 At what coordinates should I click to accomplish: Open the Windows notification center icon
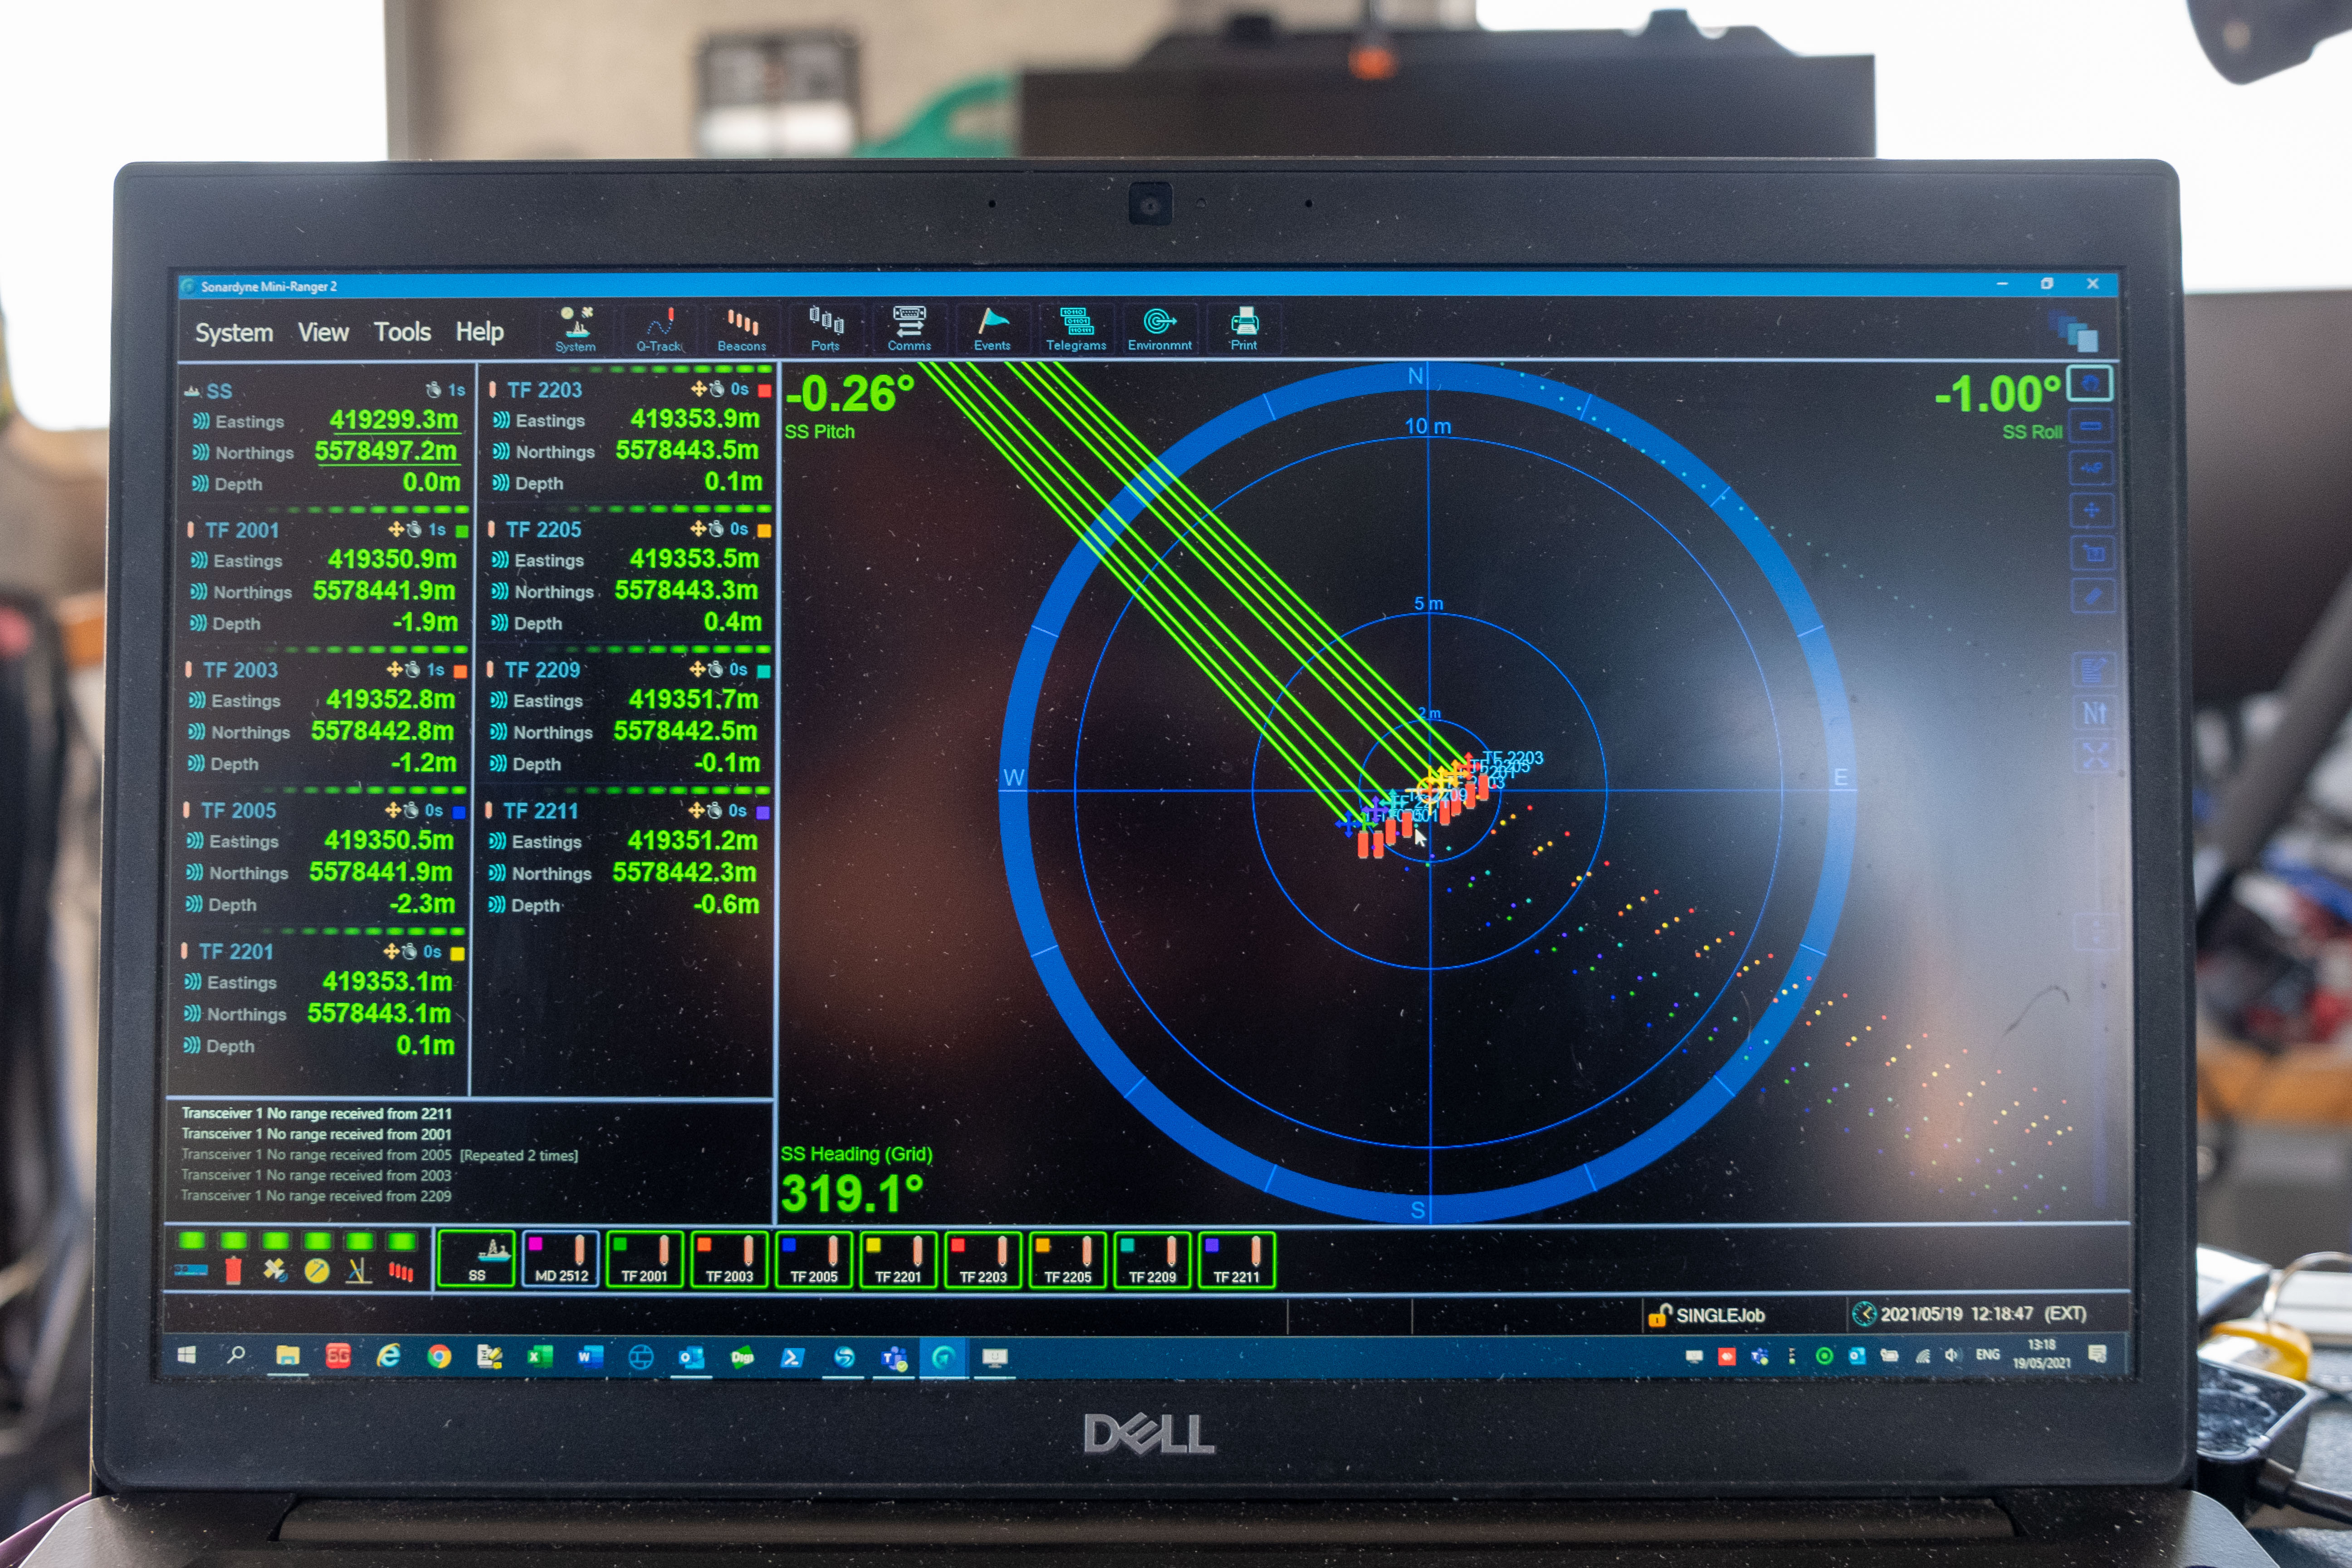(2097, 1354)
